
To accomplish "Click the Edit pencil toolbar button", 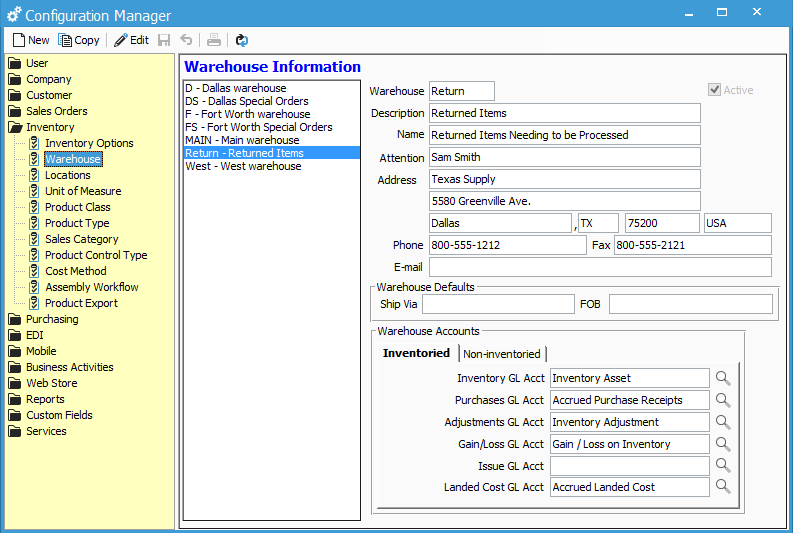I will (131, 40).
